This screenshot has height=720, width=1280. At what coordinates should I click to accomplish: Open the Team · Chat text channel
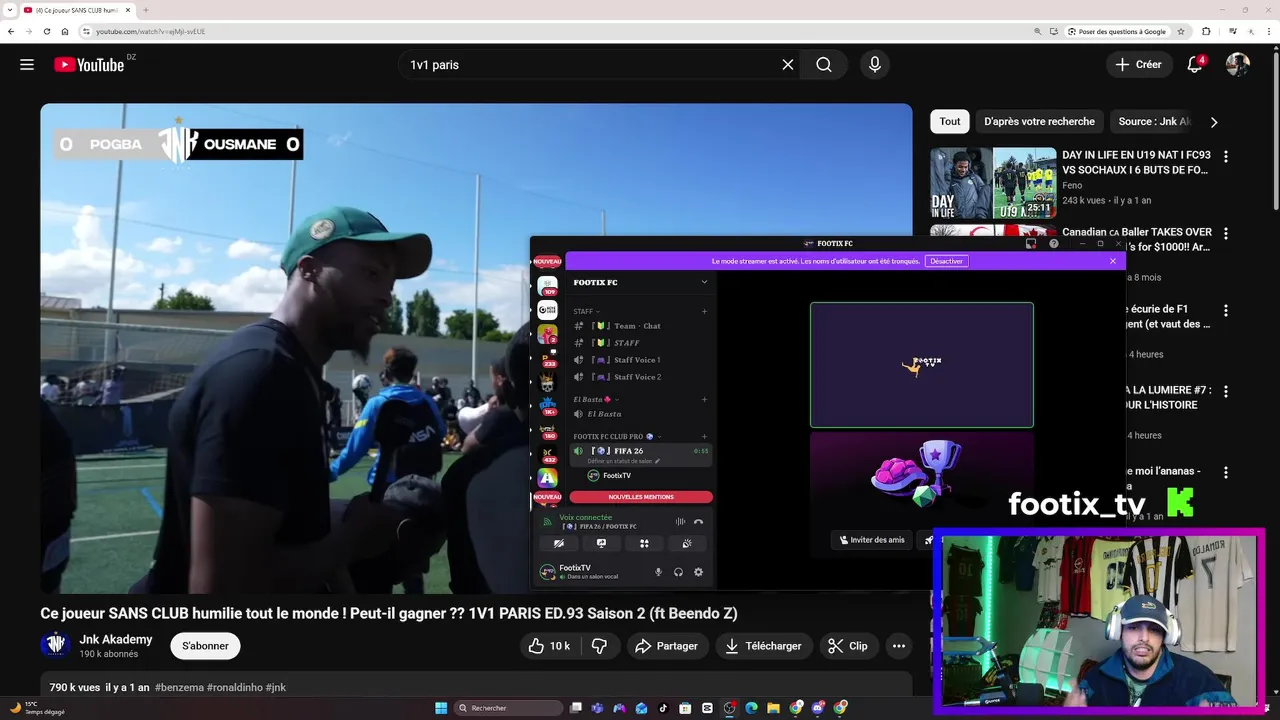click(640, 326)
